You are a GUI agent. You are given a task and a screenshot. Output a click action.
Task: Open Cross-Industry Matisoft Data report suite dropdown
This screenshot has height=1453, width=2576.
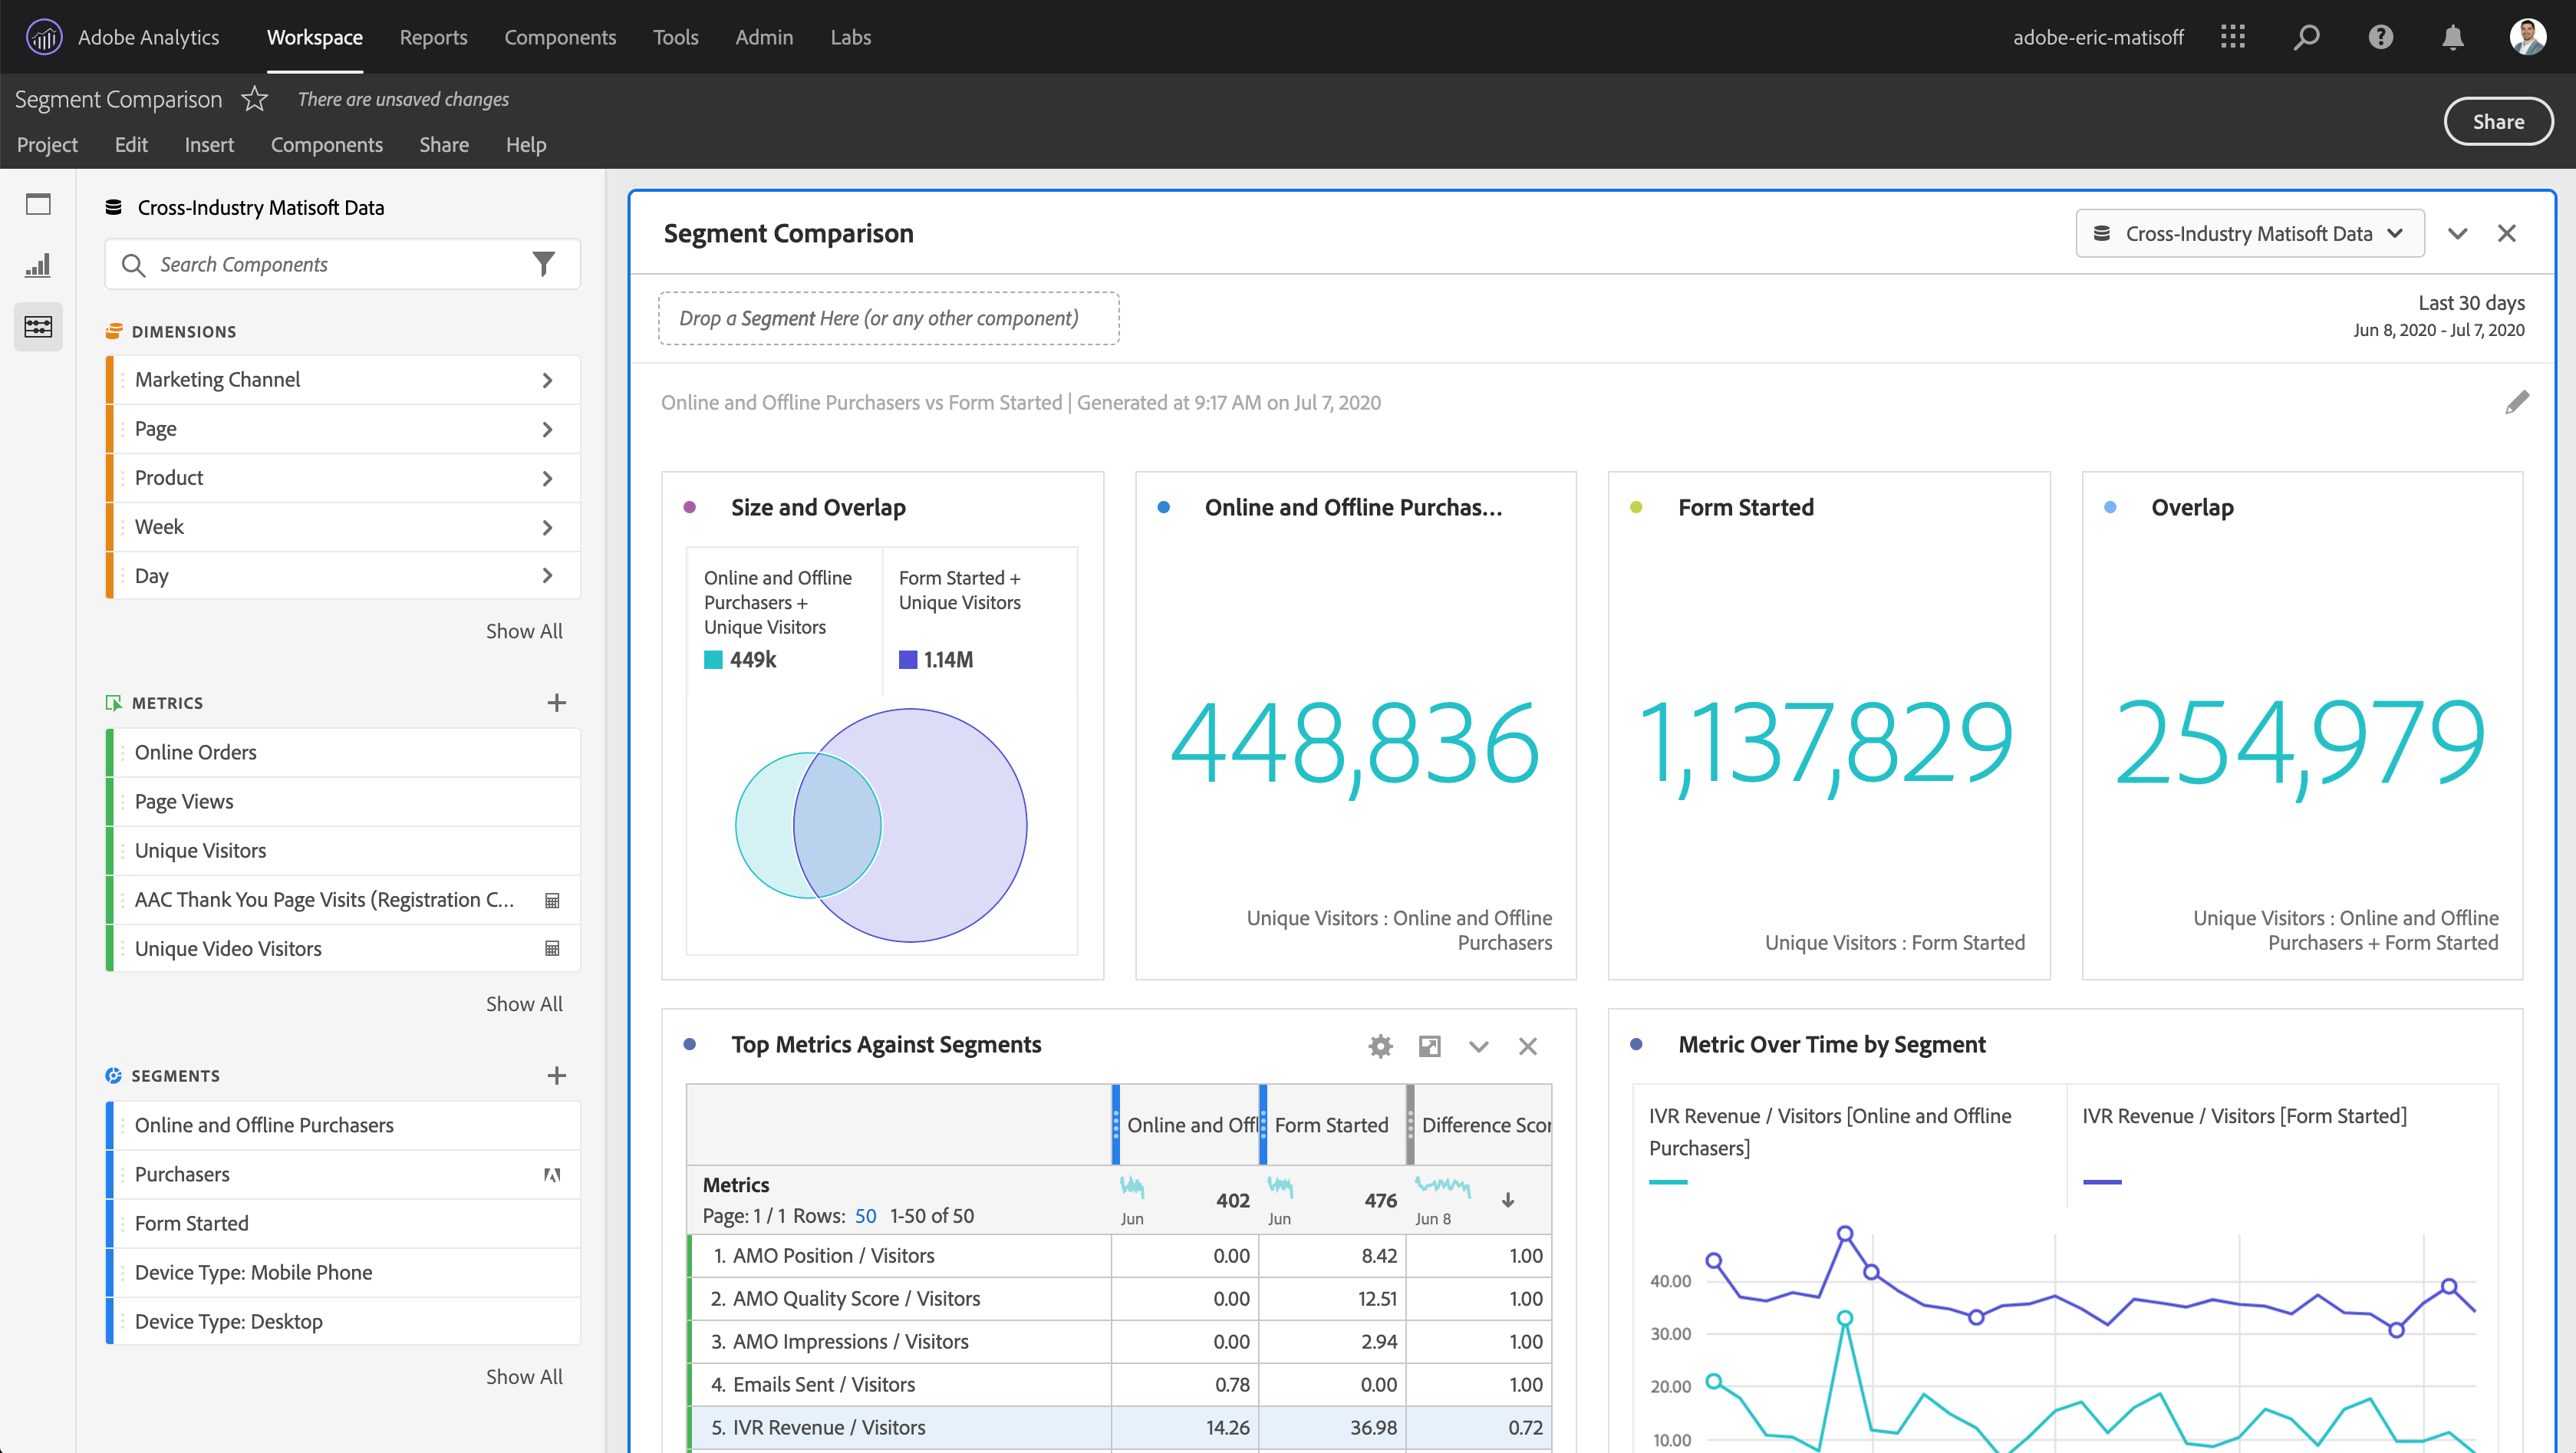coord(2250,233)
